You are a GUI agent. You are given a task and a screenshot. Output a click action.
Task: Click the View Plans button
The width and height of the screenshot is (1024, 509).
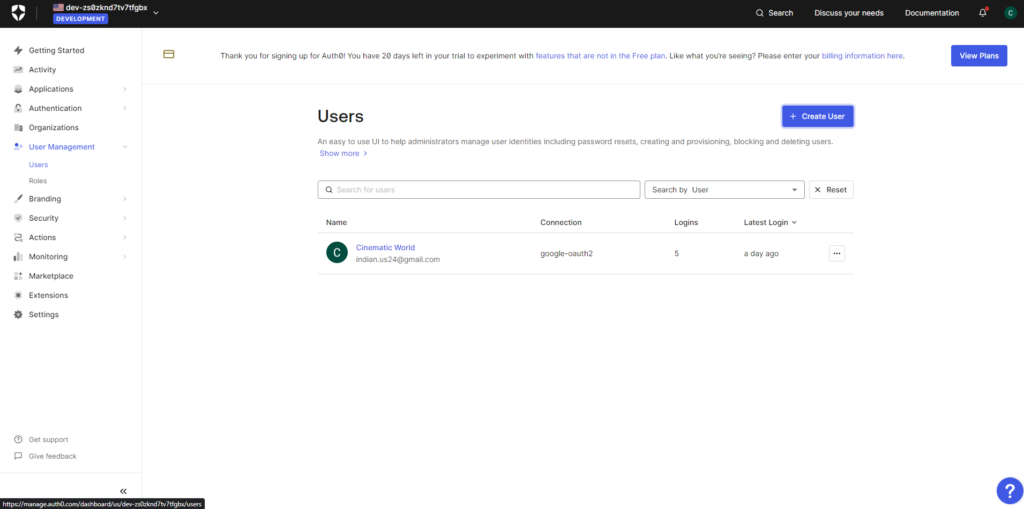click(978, 56)
